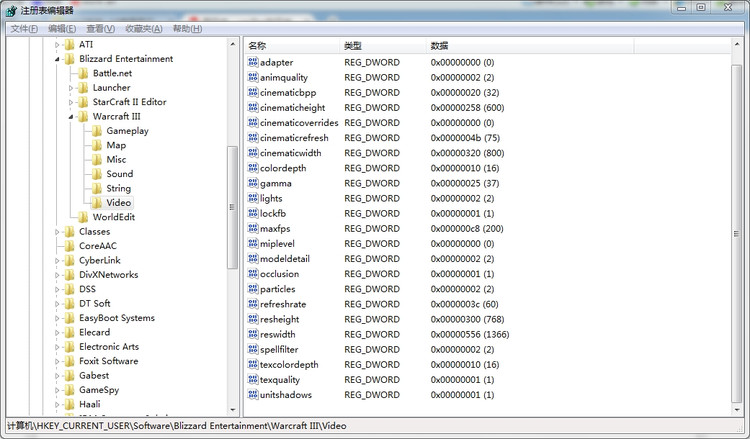750x439 pixels.
Task: Expand the Launcher tree node
Action: [x=71, y=88]
